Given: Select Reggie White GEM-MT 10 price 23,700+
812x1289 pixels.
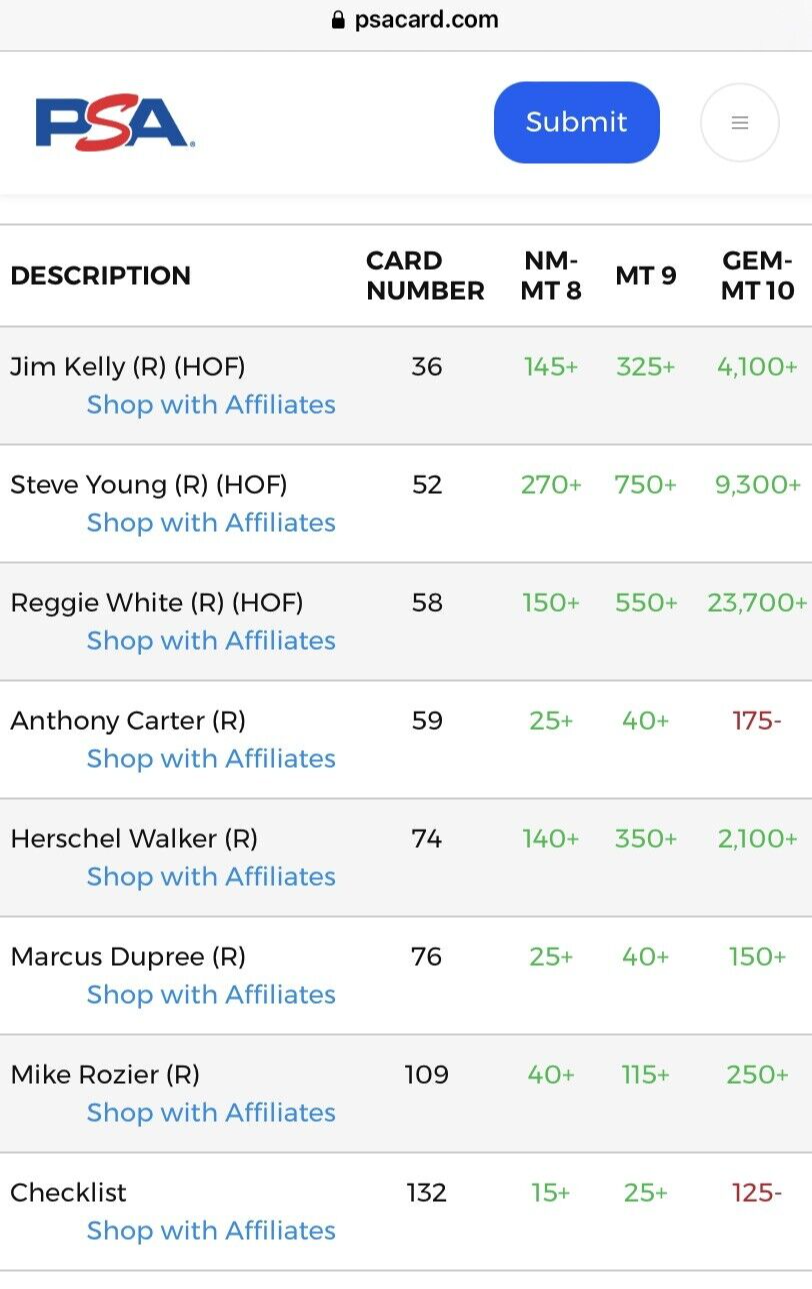Looking at the screenshot, I should [x=757, y=603].
